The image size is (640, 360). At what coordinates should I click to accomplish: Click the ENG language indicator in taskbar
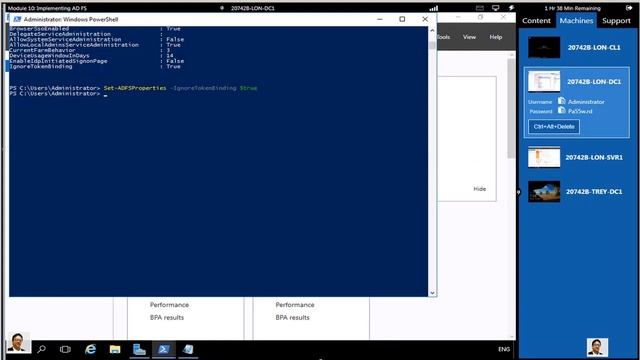504,349
